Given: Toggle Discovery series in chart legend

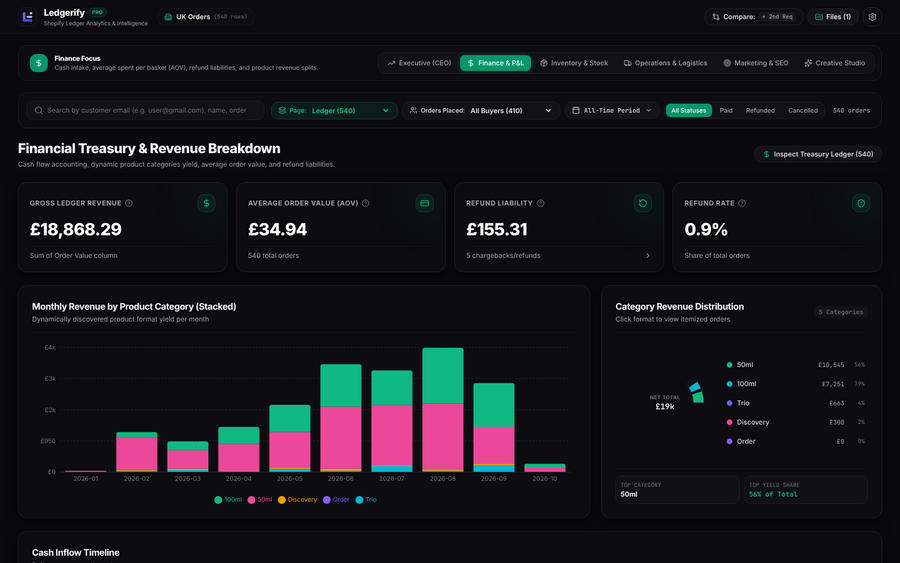Looking at the screenshot, I should coord(297,500).
